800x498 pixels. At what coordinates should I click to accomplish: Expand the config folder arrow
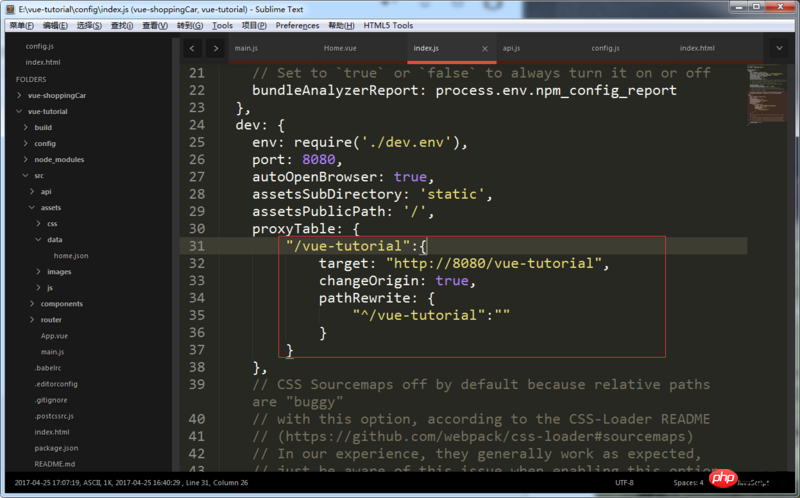26,143
